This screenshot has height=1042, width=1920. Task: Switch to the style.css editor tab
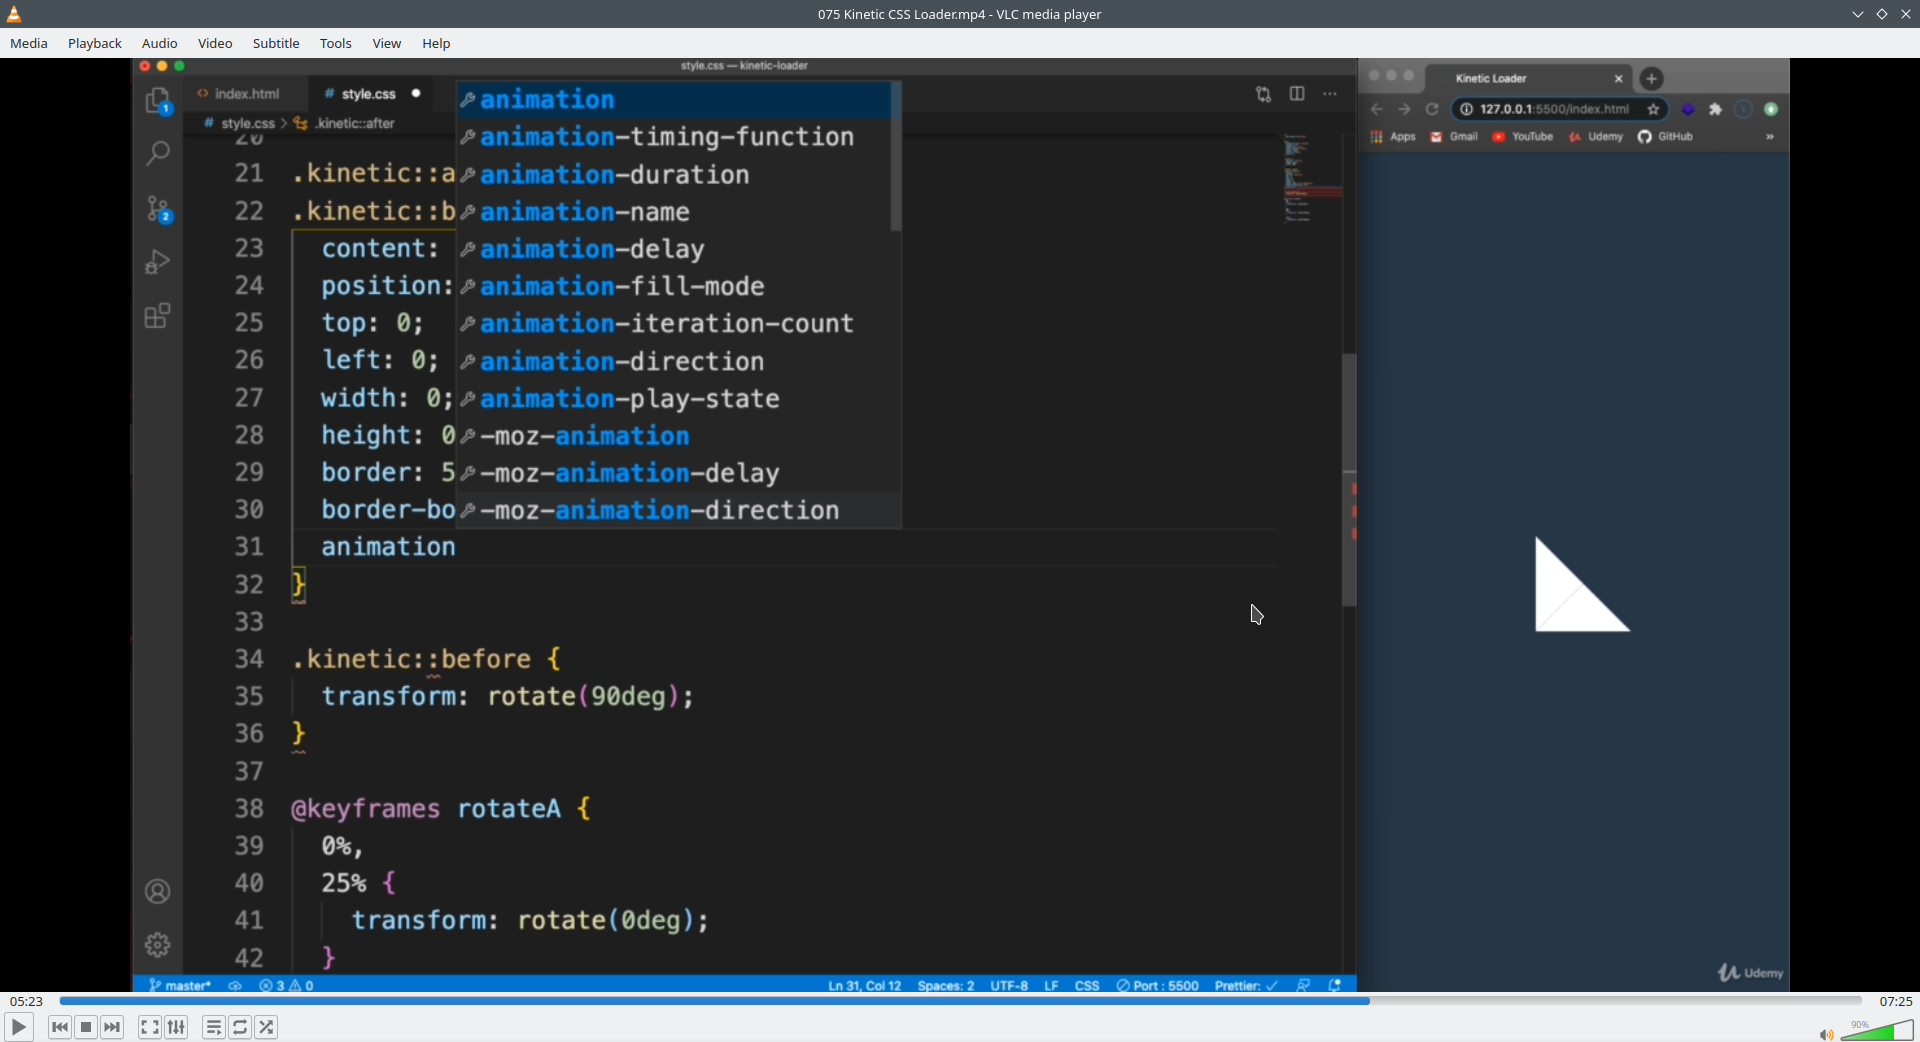(369, 94)
